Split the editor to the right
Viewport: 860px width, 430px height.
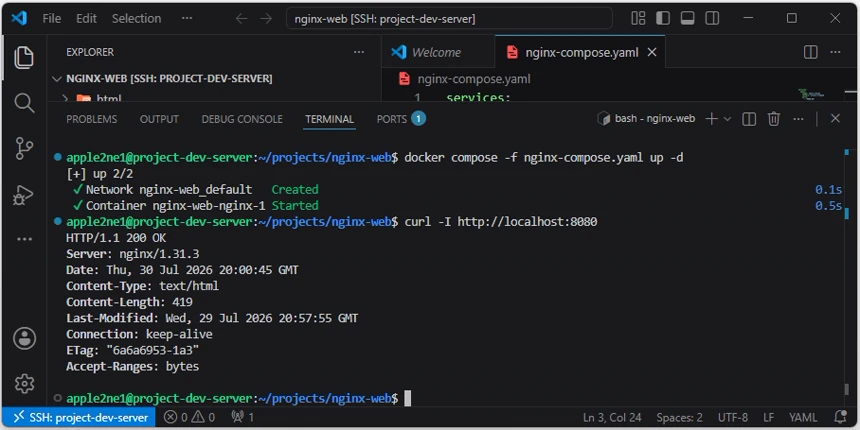810,52
